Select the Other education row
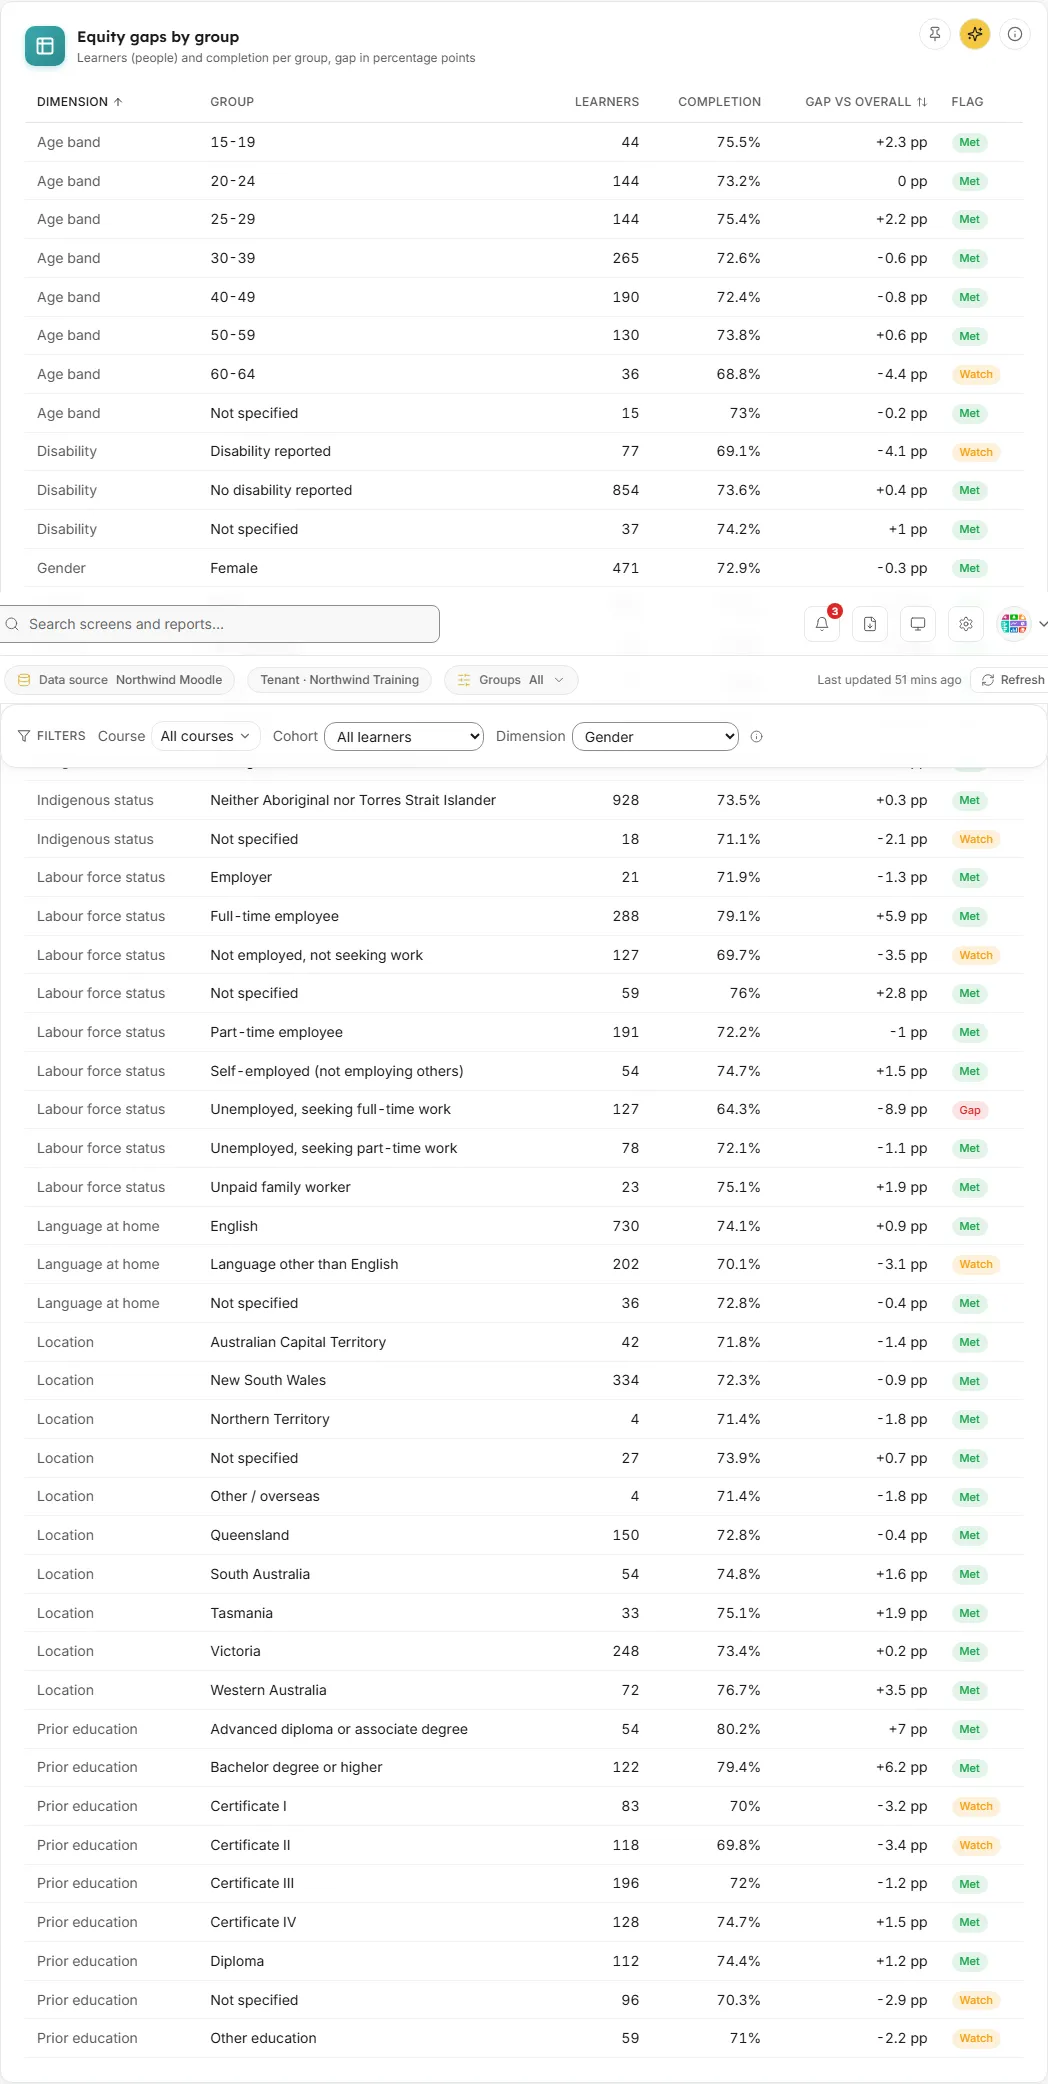The image size is (1048, 2084). point(524,2038)
